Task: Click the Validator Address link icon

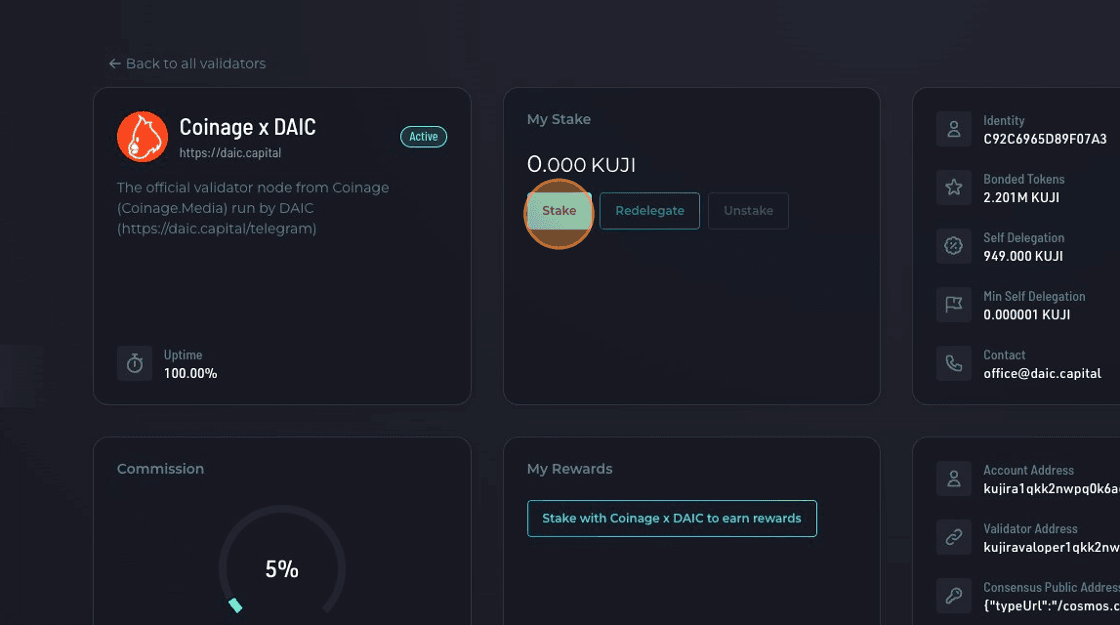Action: click(954, 537)
